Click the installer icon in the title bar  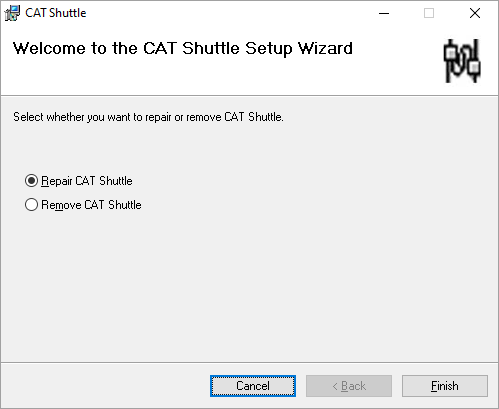(12, 13)
